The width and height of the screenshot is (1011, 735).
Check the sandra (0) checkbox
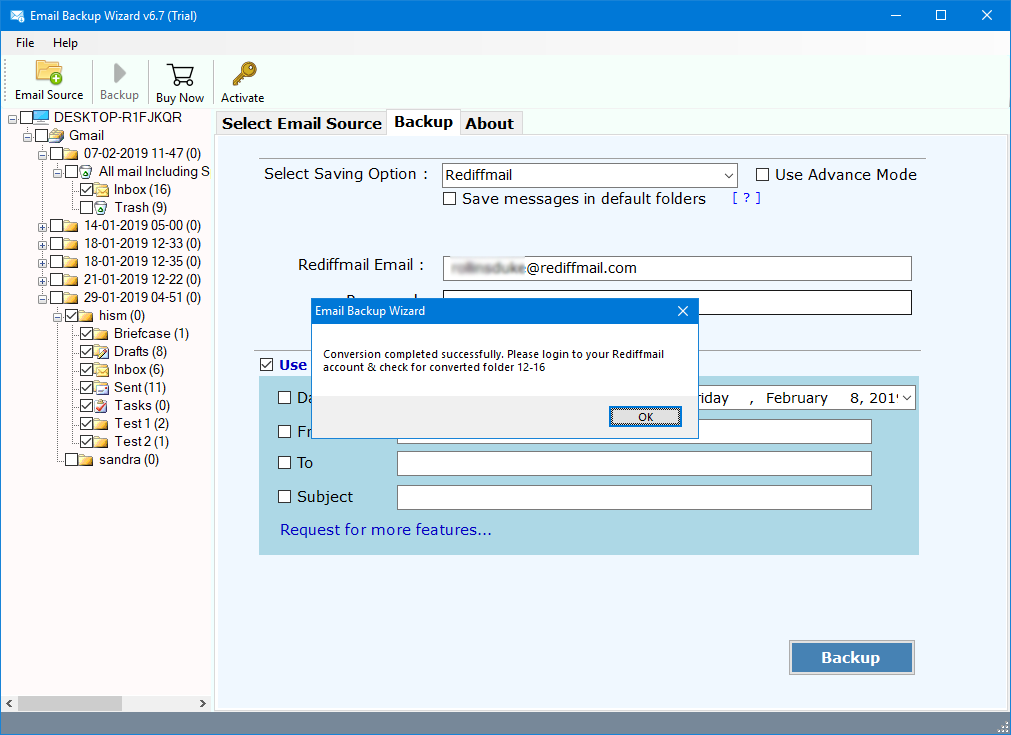[x=72, y=460]
